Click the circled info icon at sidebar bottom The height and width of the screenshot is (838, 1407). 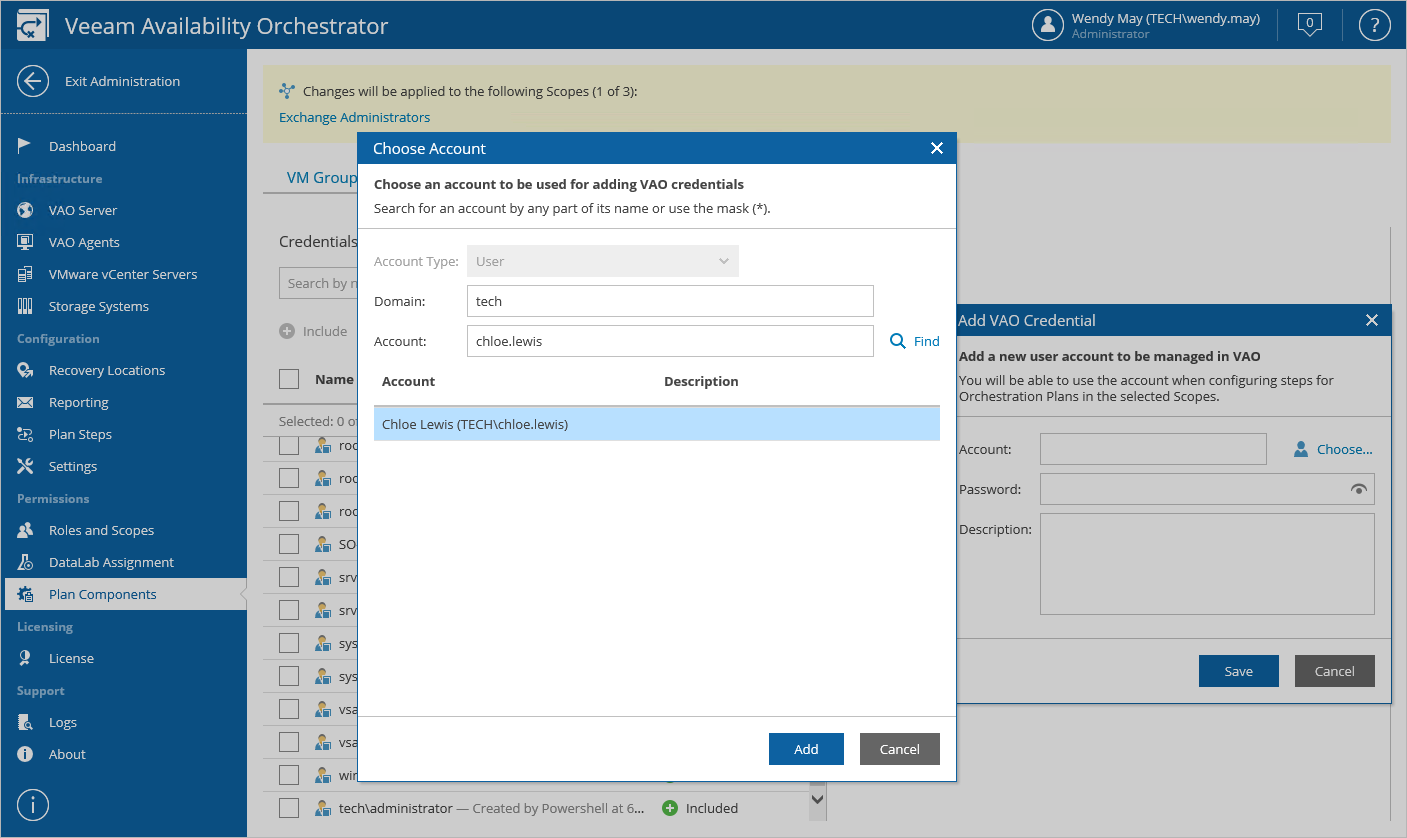point(33,805)
